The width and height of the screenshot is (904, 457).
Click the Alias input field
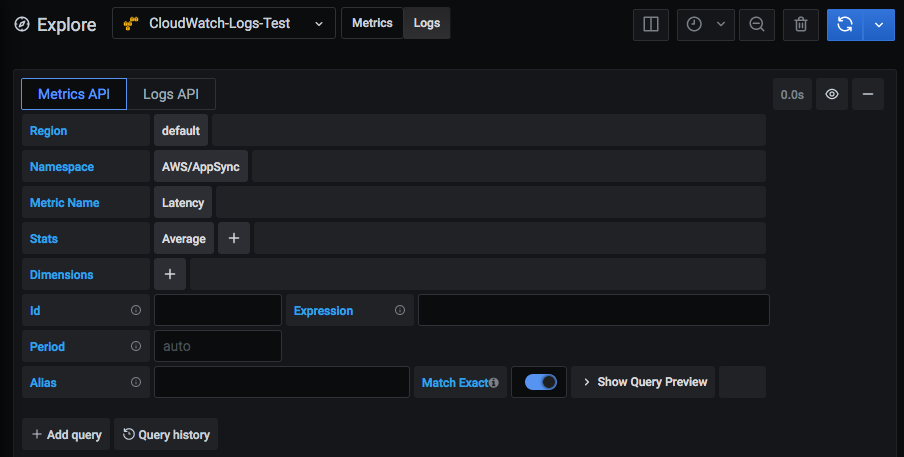tap(281, 382)
